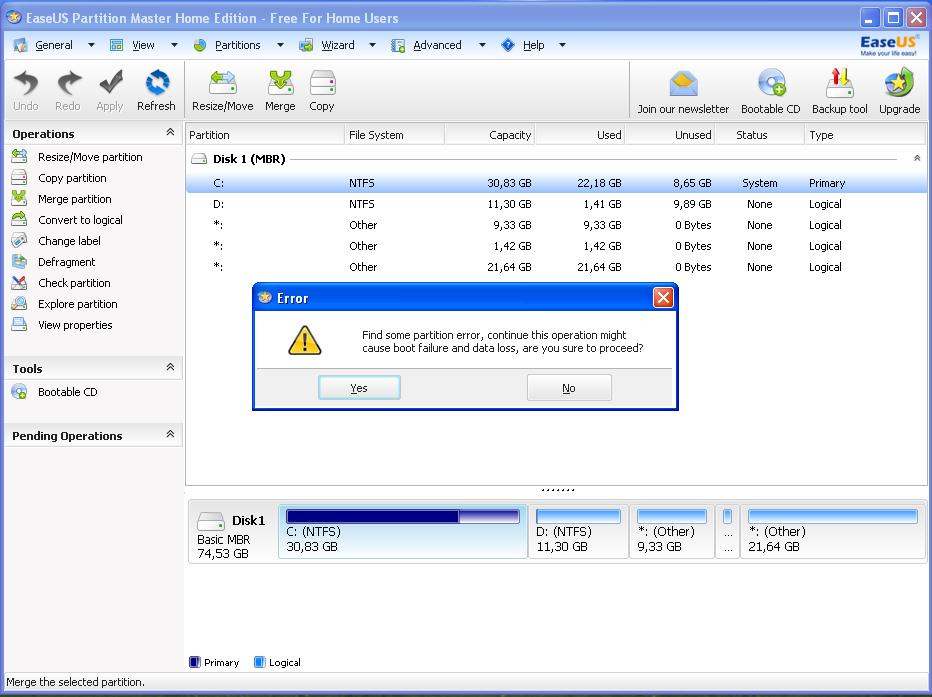
Task: Click No in Error dialog
Action: coord(569,388)
